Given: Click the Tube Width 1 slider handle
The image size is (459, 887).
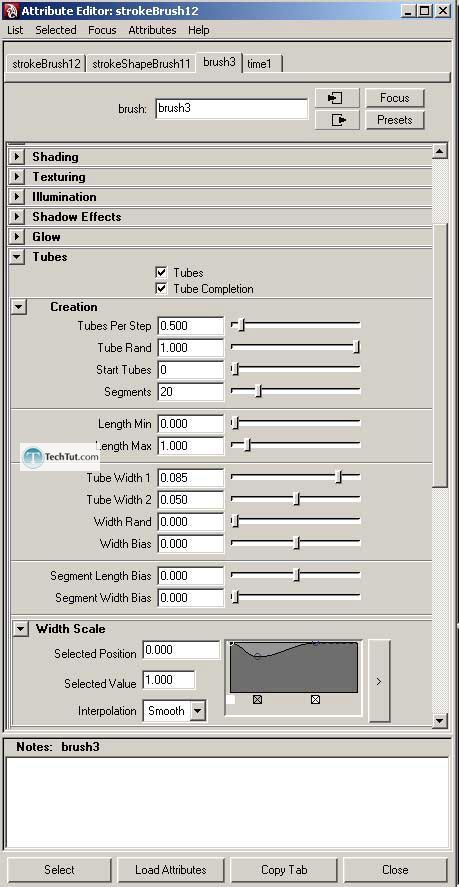Looking at the screenshot, I should point(338,477).
